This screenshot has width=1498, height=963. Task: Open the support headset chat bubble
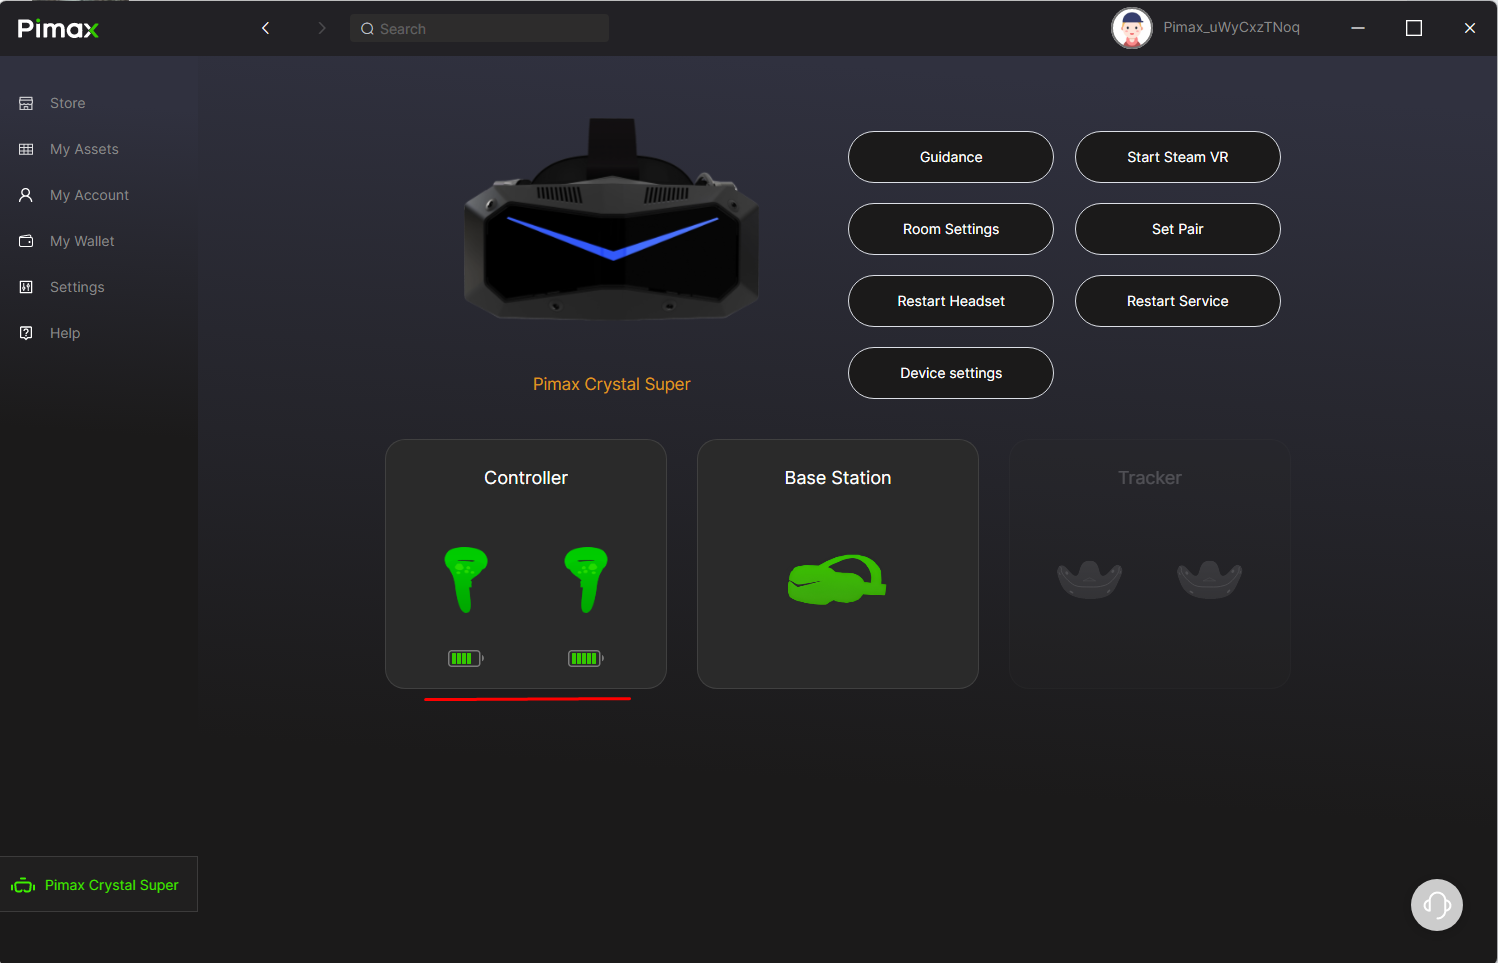pyautogui.click(x=1436, y=905)
